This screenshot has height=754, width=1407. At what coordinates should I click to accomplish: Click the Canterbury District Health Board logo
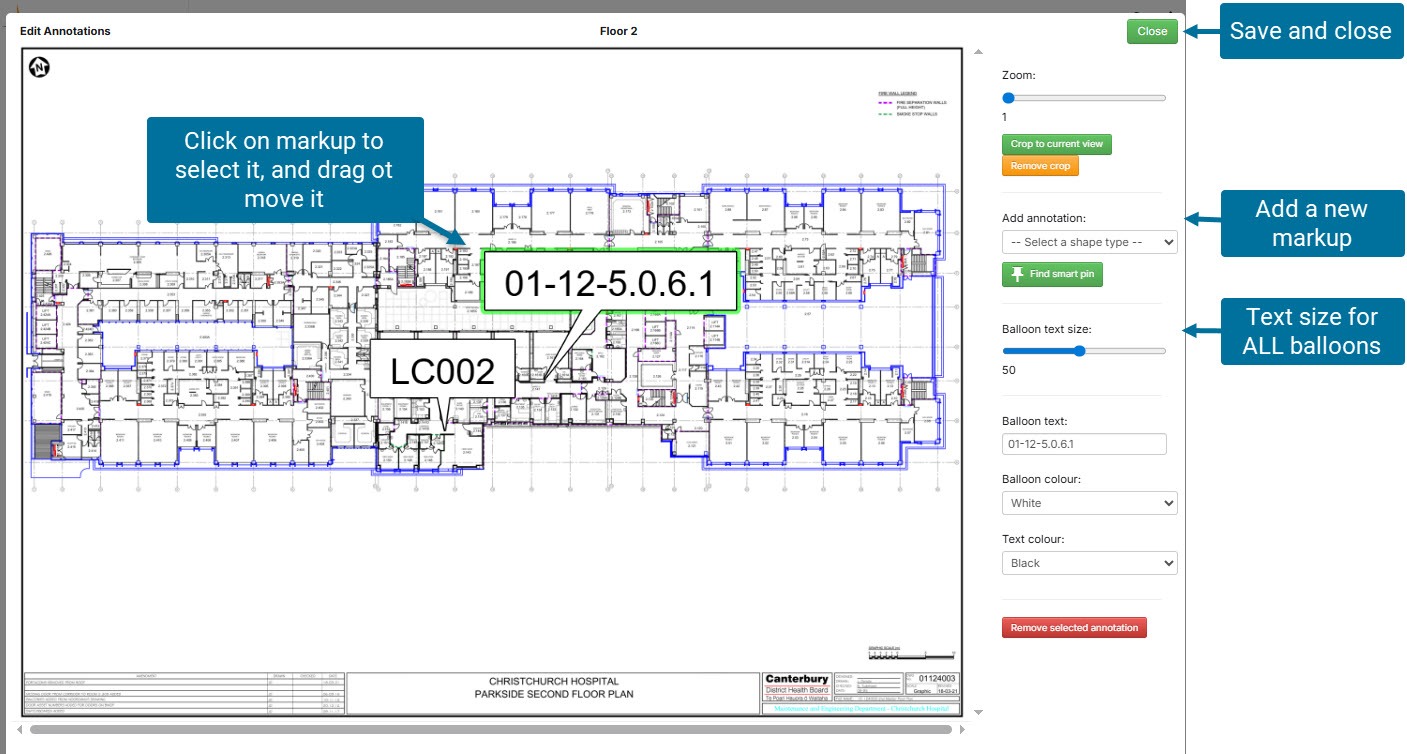click(796, 685)
